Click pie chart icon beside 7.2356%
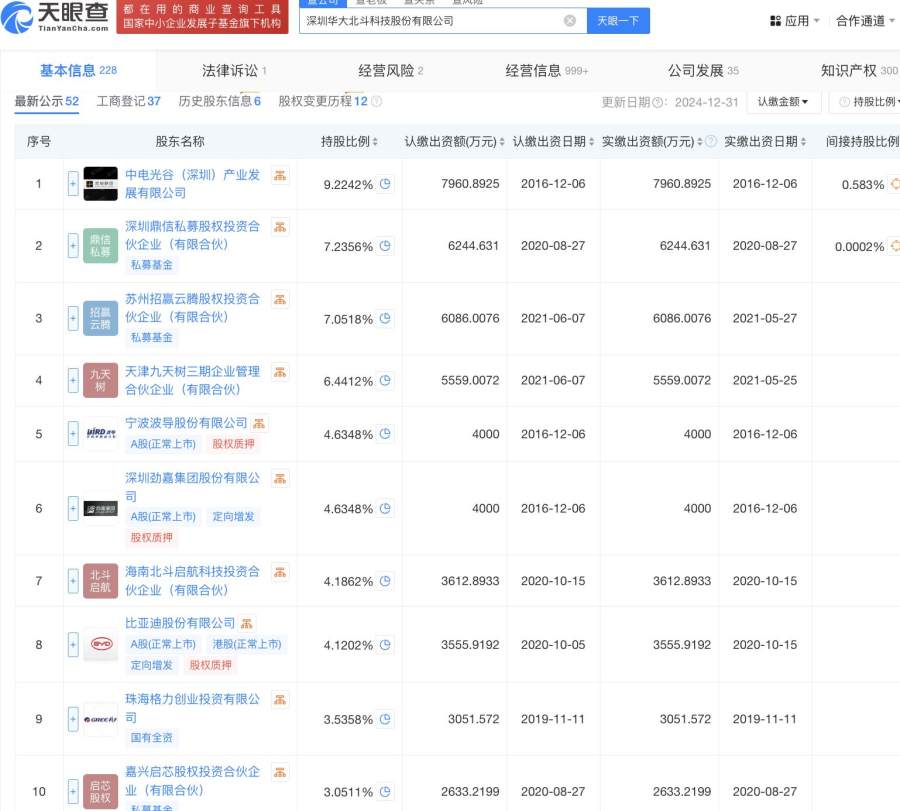This screenshot has width=900, height=811. [384, 246]
